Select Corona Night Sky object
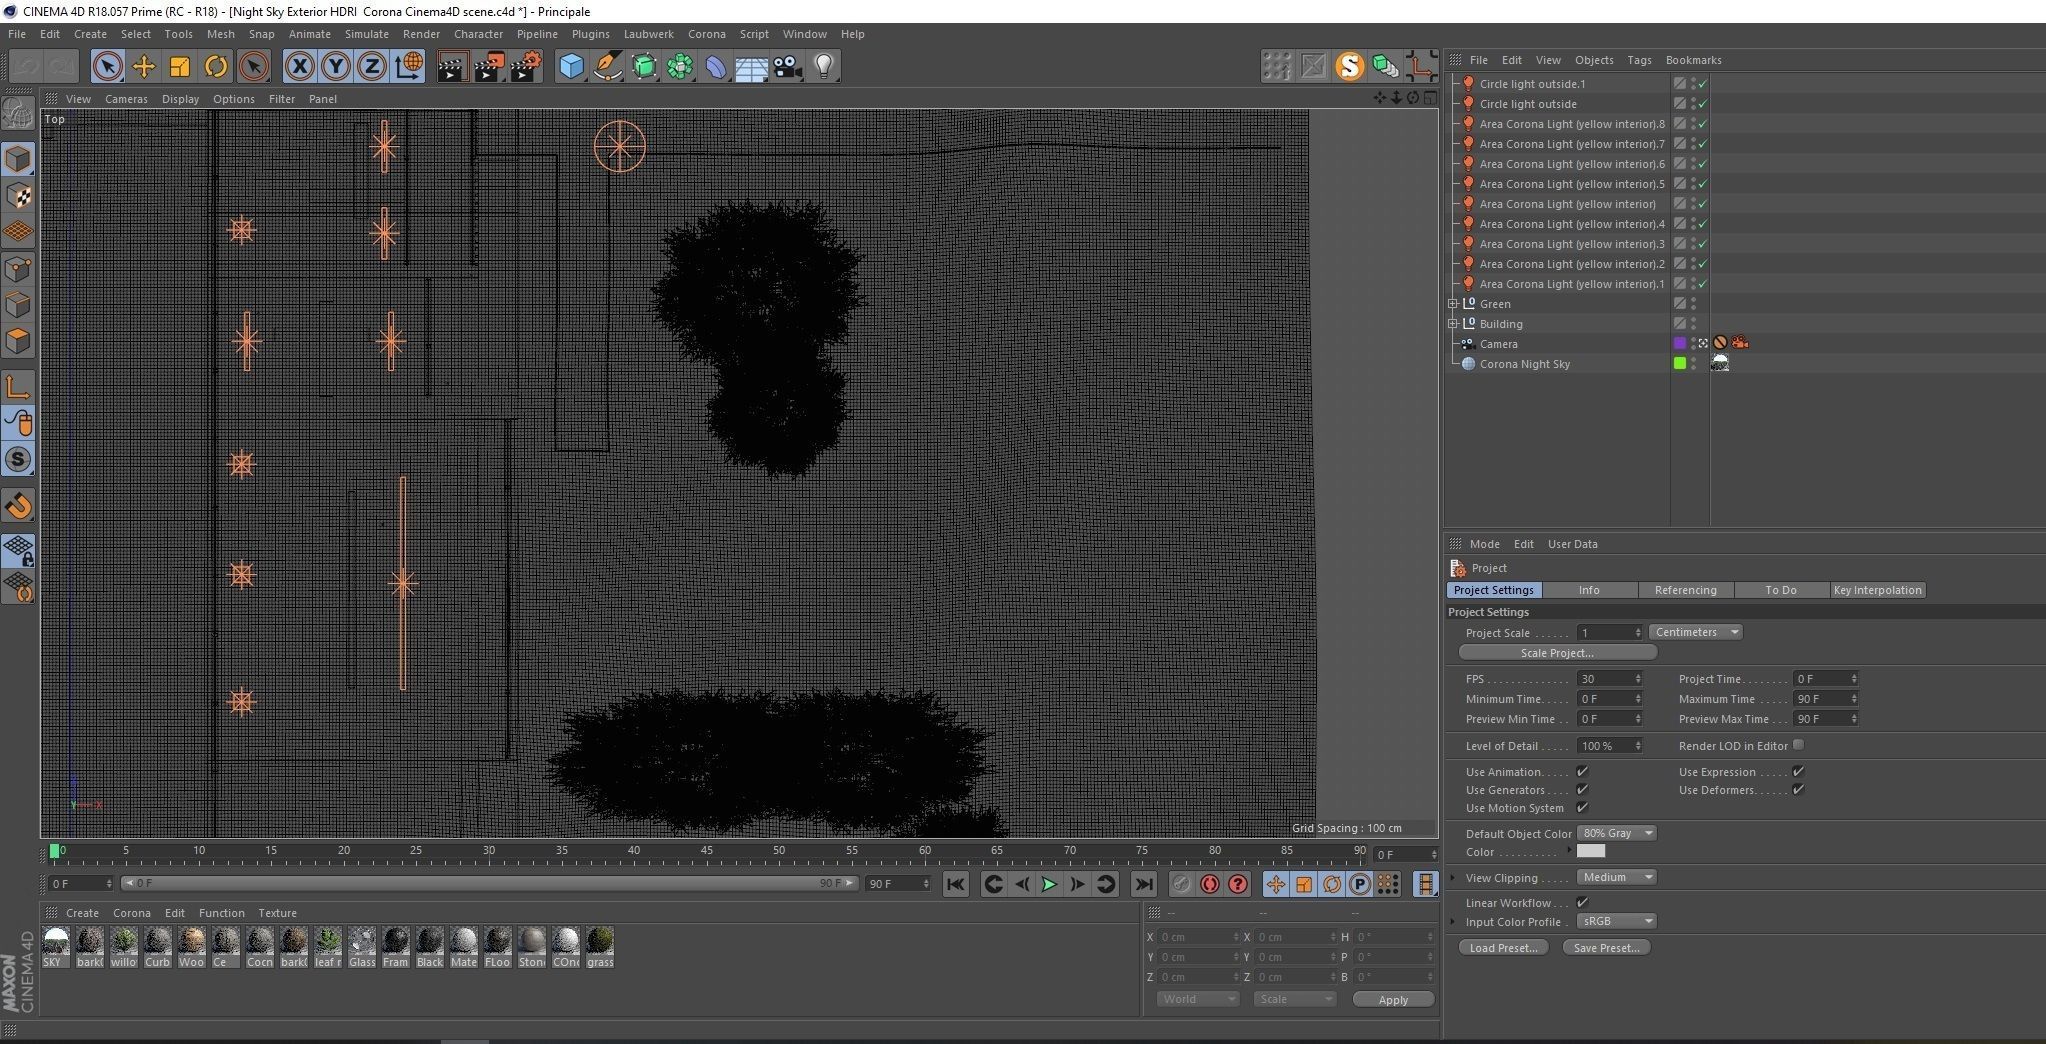Viewport: 2046px width, 1044px height. pyautogui.click(x=1524, y=364)
